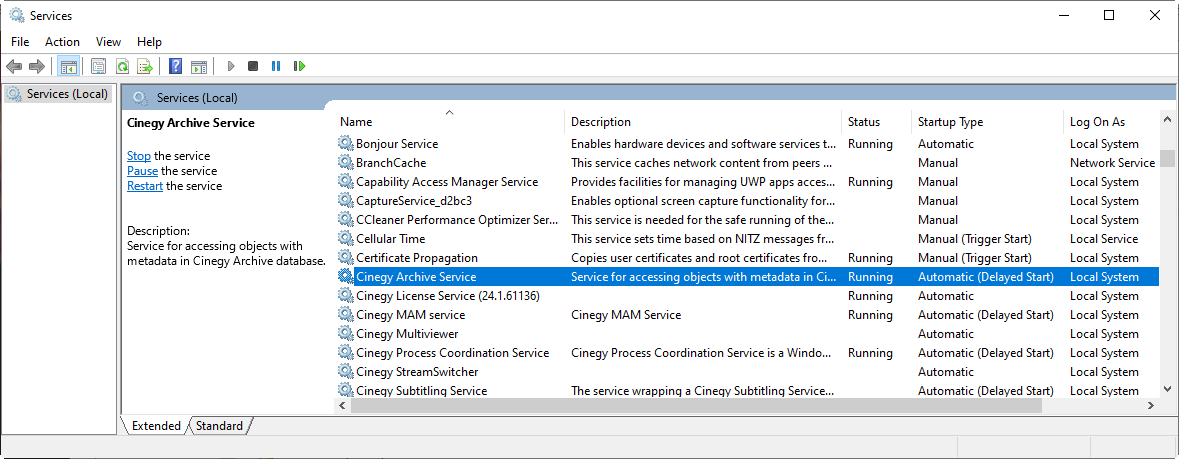Select the Certificate Propagation row
The height and width of the screenshot is (459, 1179).
click(747, 257)
